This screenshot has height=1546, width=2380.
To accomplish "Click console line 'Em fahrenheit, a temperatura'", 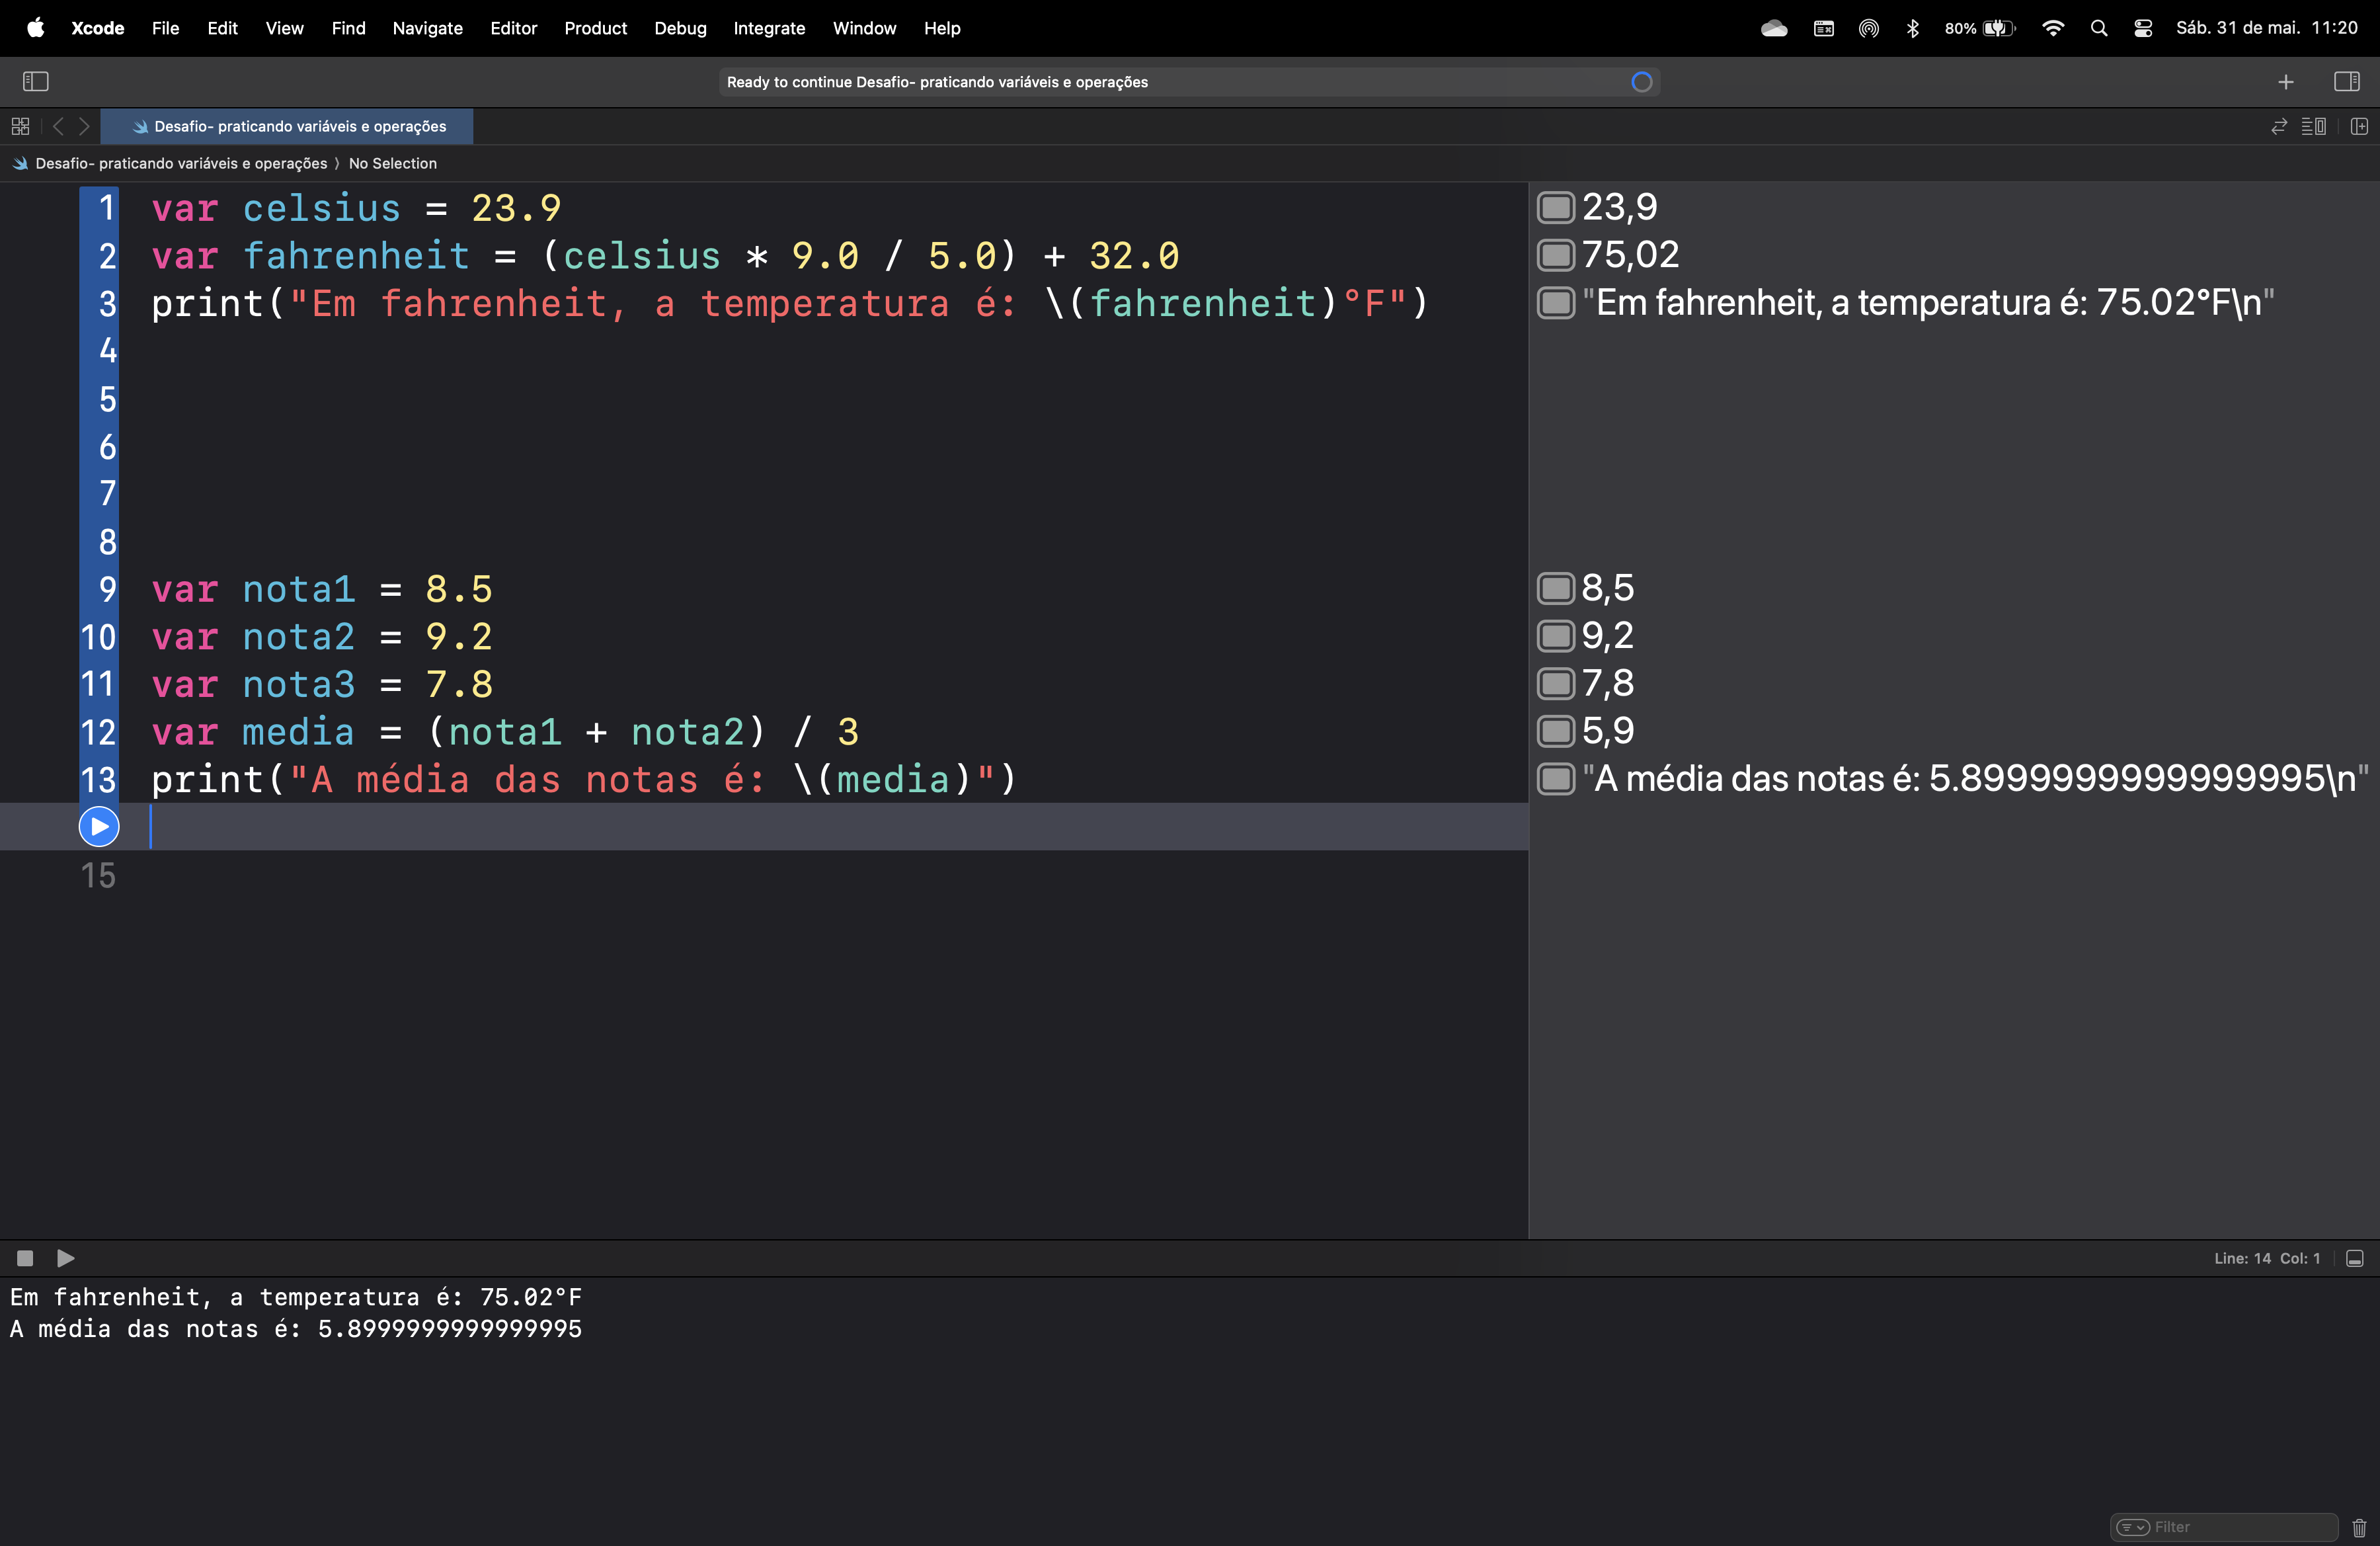I will [x=296, y=1297].
